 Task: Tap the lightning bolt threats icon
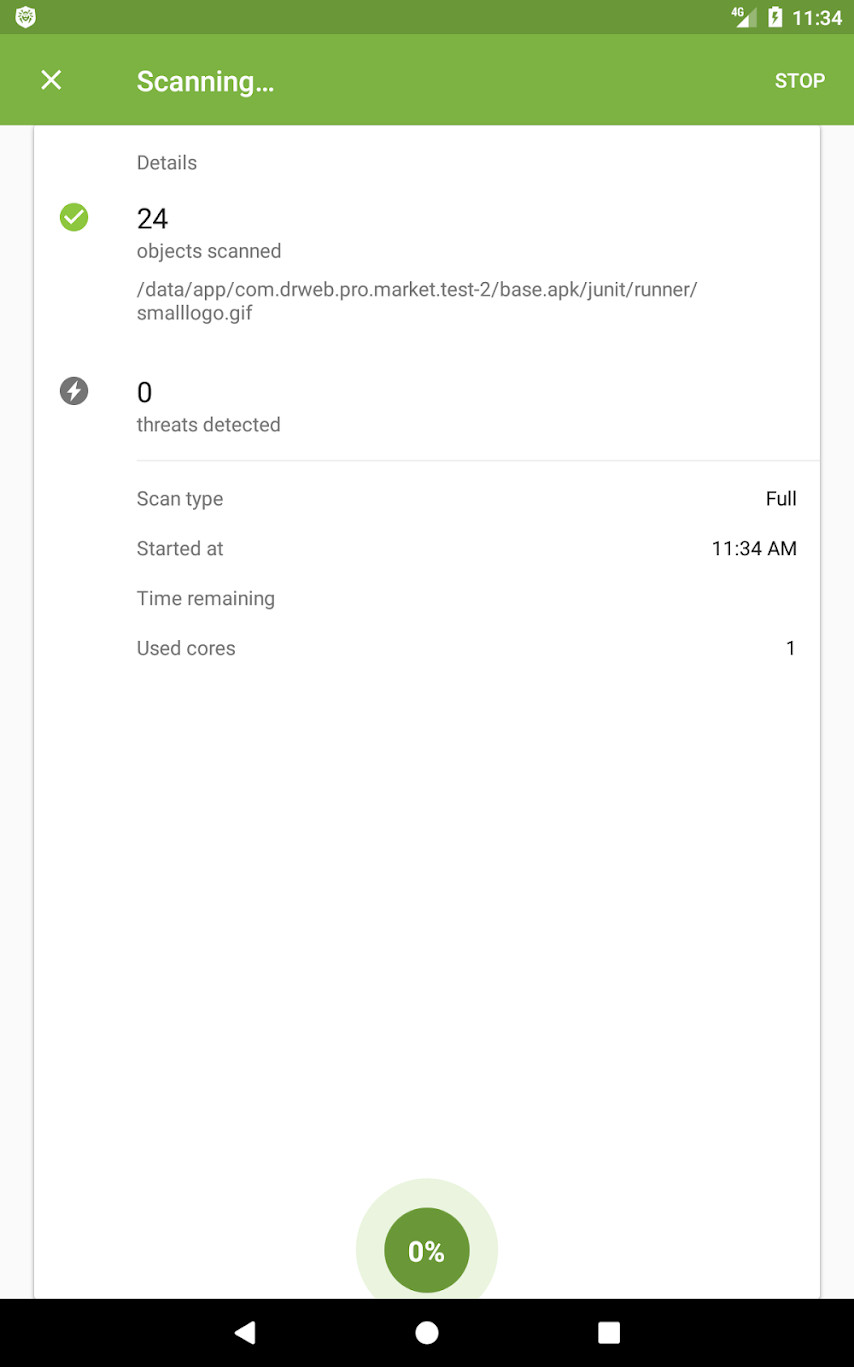coord(74,391)
